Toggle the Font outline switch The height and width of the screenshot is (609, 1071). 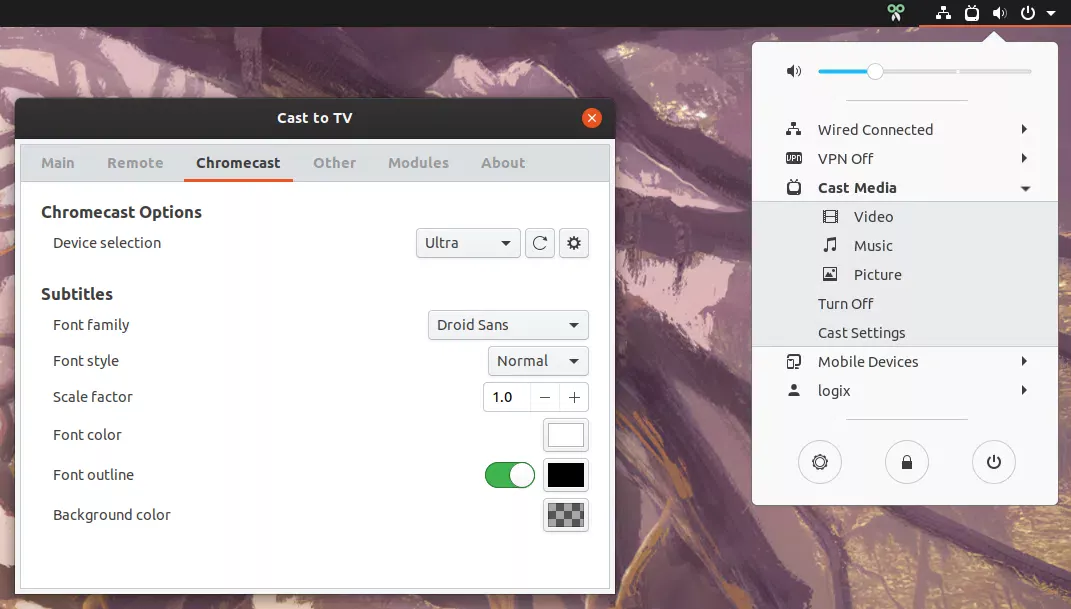pyautogui.click(x=510, y=475)
